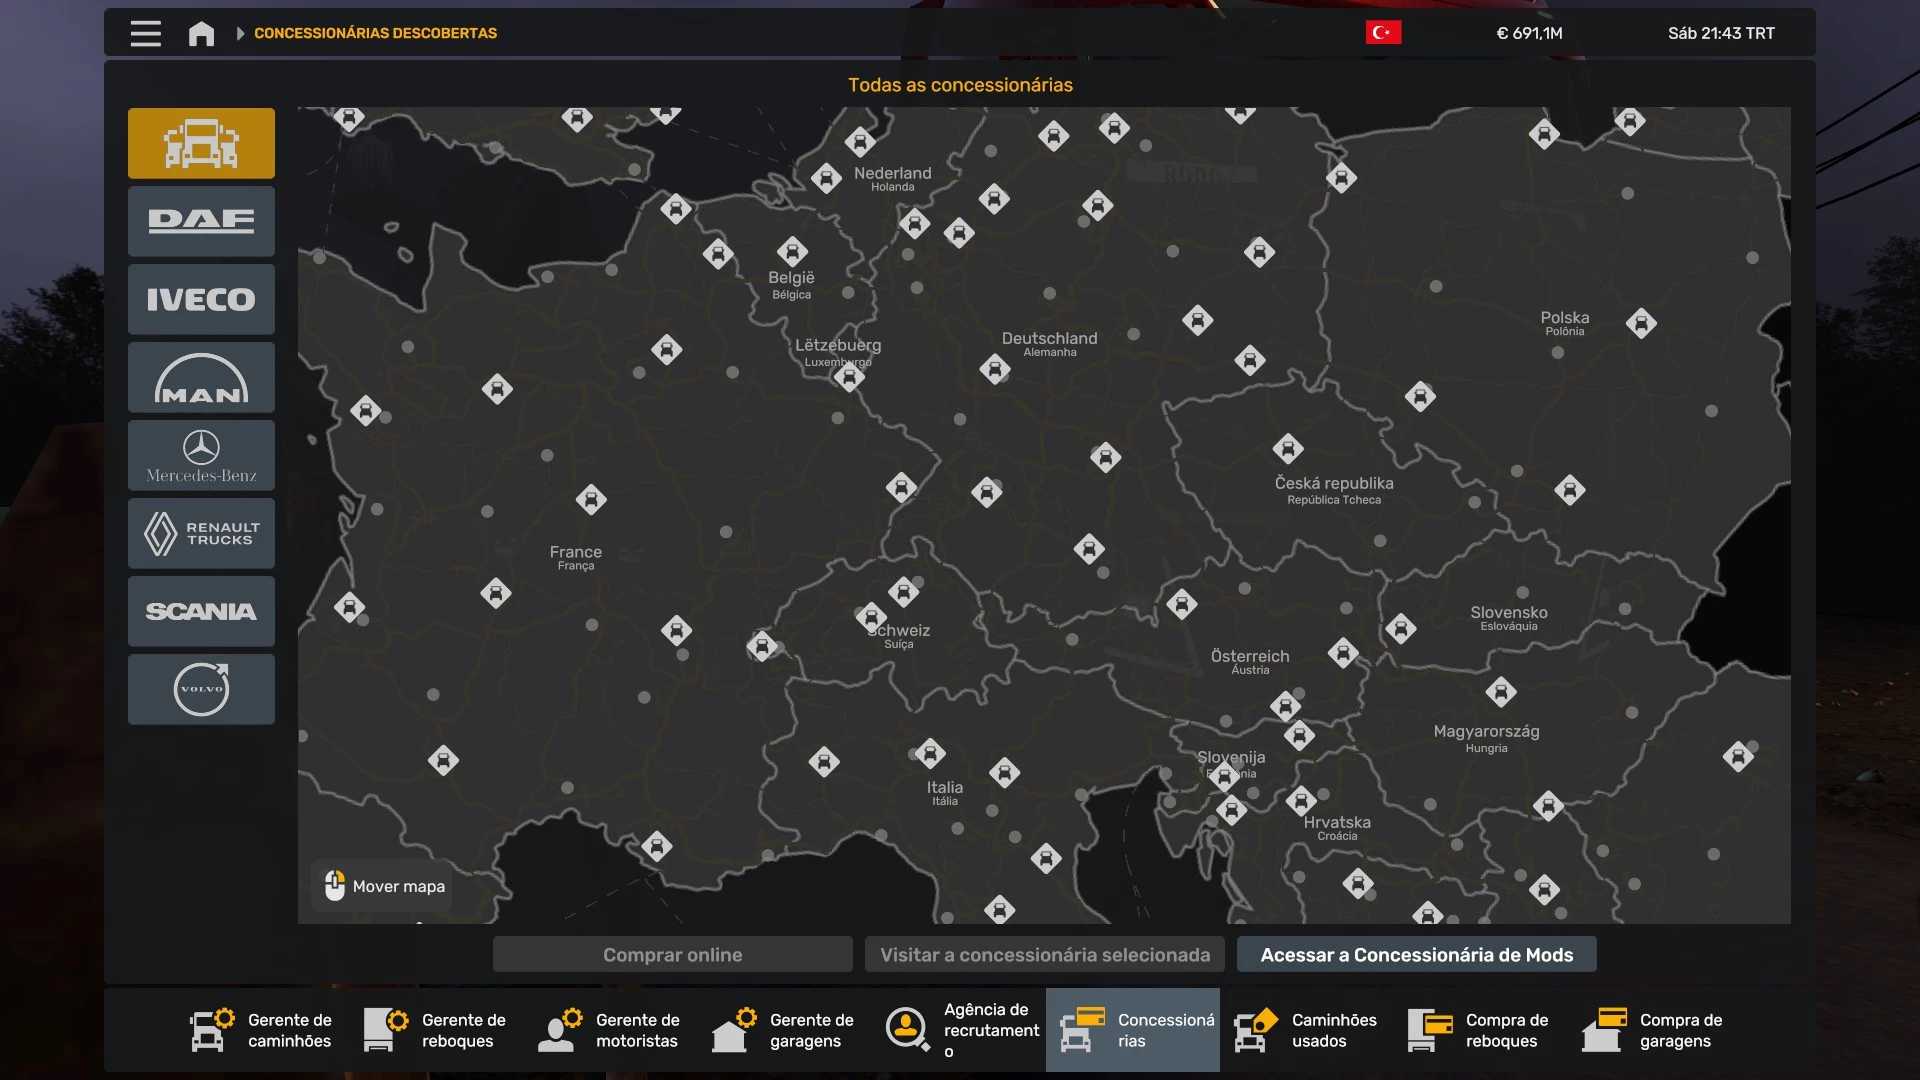Go to home screen icon
The height and width of the screenshot is (1080, 1920).
pyautogui.click(x=201, y=33)
